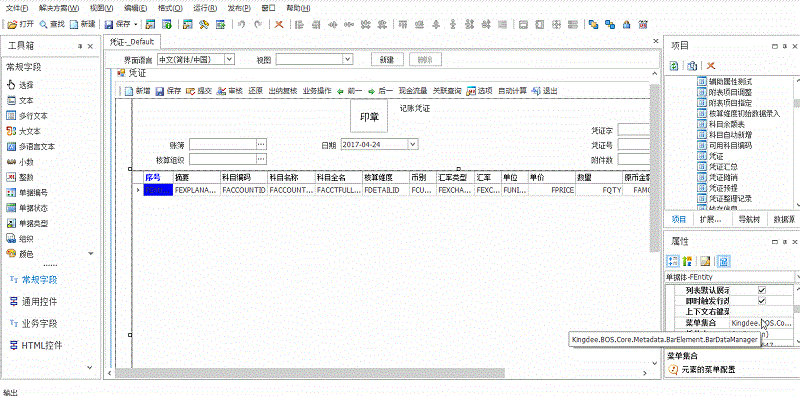Screen dimensions: 800x396
Task: Expand the 日期 date picker dropdown
Action: [x=413, y=144]
